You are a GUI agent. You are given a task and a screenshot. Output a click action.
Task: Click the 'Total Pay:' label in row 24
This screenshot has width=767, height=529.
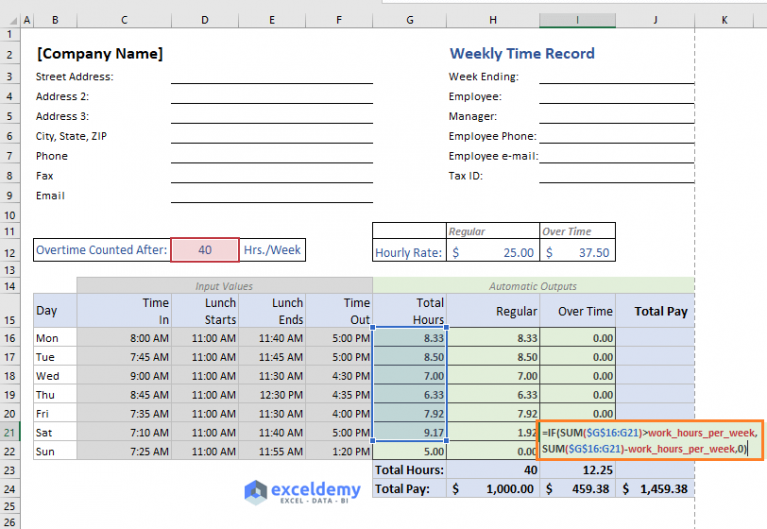(x=409, y=489)
